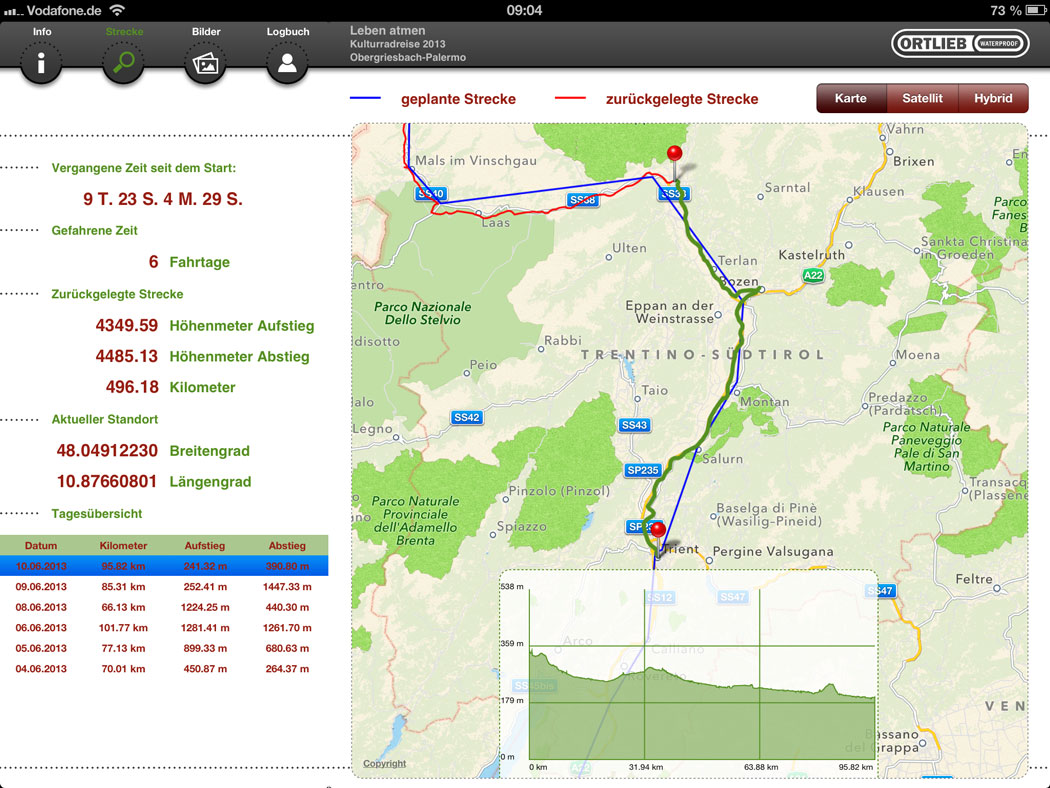Screen dimensions: 1050x788
Task: Switch map to Satellit view
Action: click(922, 98)
